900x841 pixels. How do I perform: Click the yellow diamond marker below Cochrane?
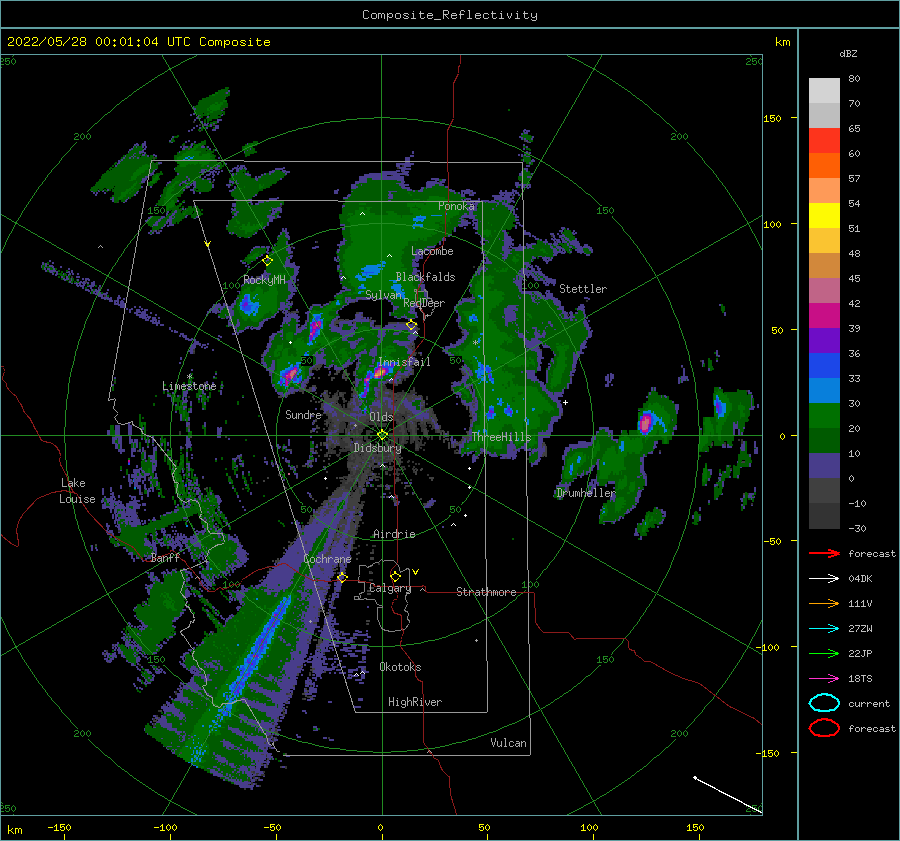[x=342, y=577]
